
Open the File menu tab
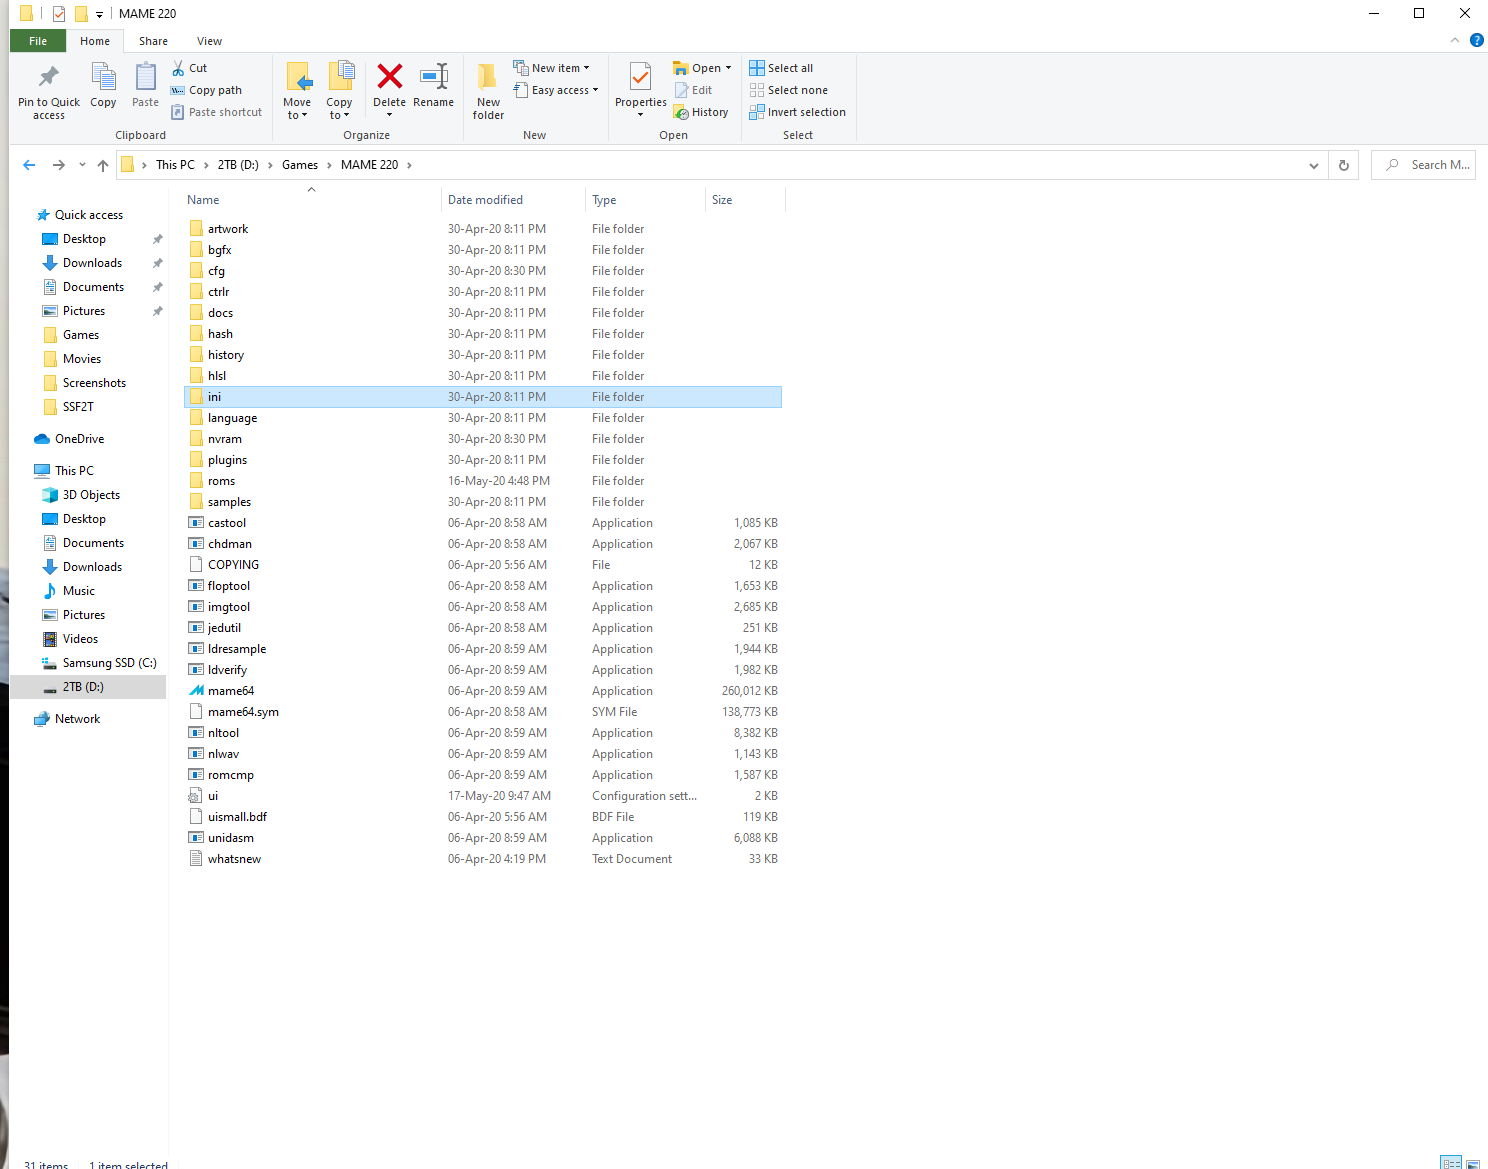click(38, 41)
